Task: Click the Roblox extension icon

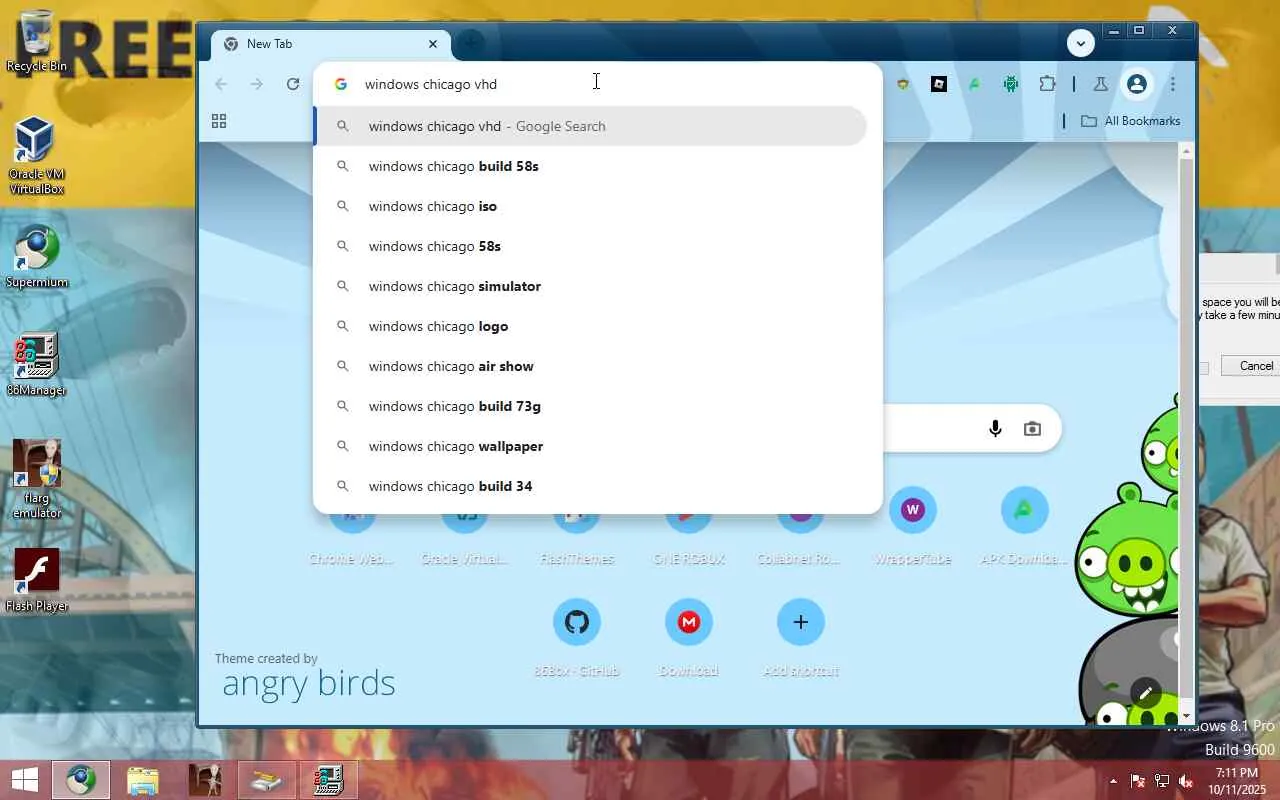Action: coord(939,84)
